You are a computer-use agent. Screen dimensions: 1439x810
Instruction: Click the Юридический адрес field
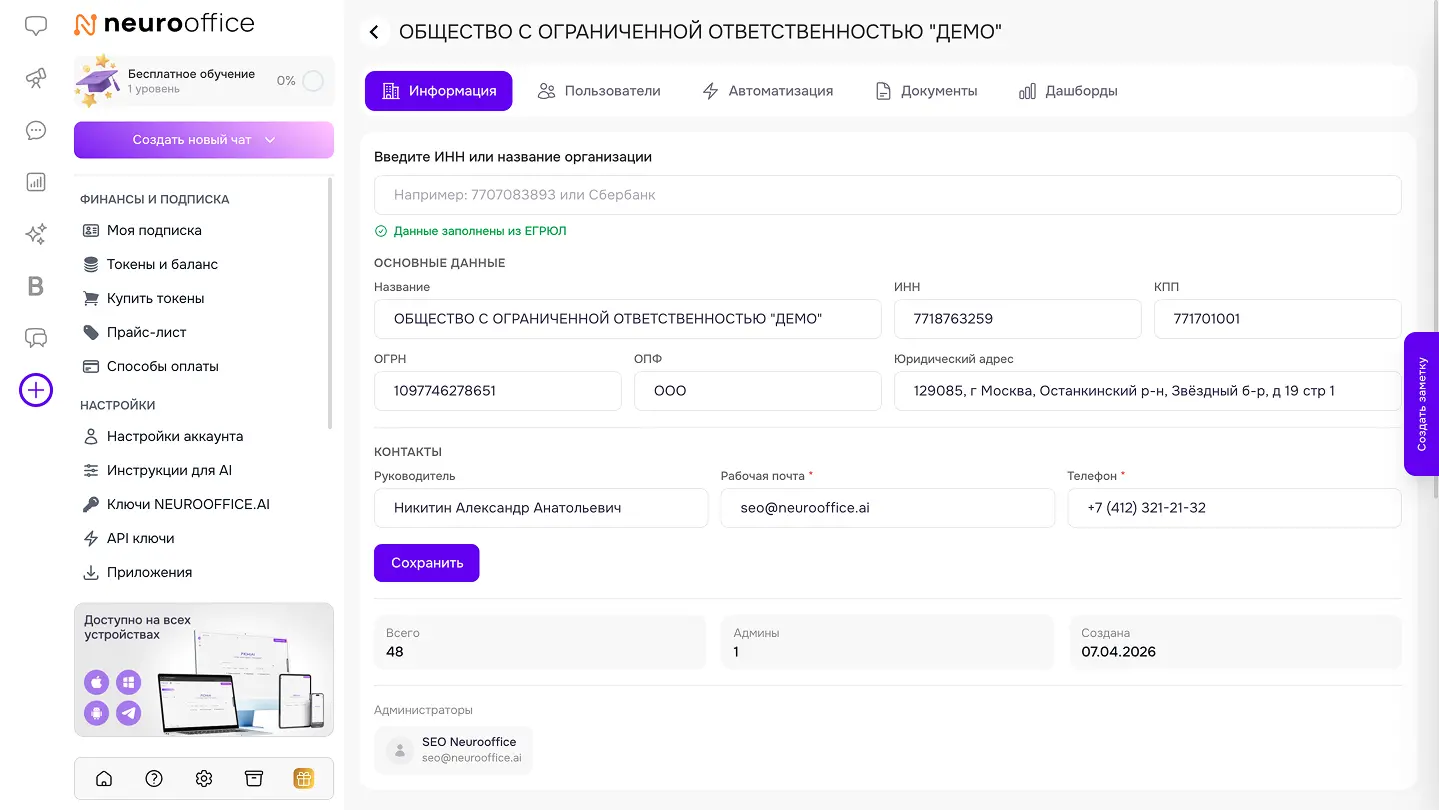(x=1148, y=391)
